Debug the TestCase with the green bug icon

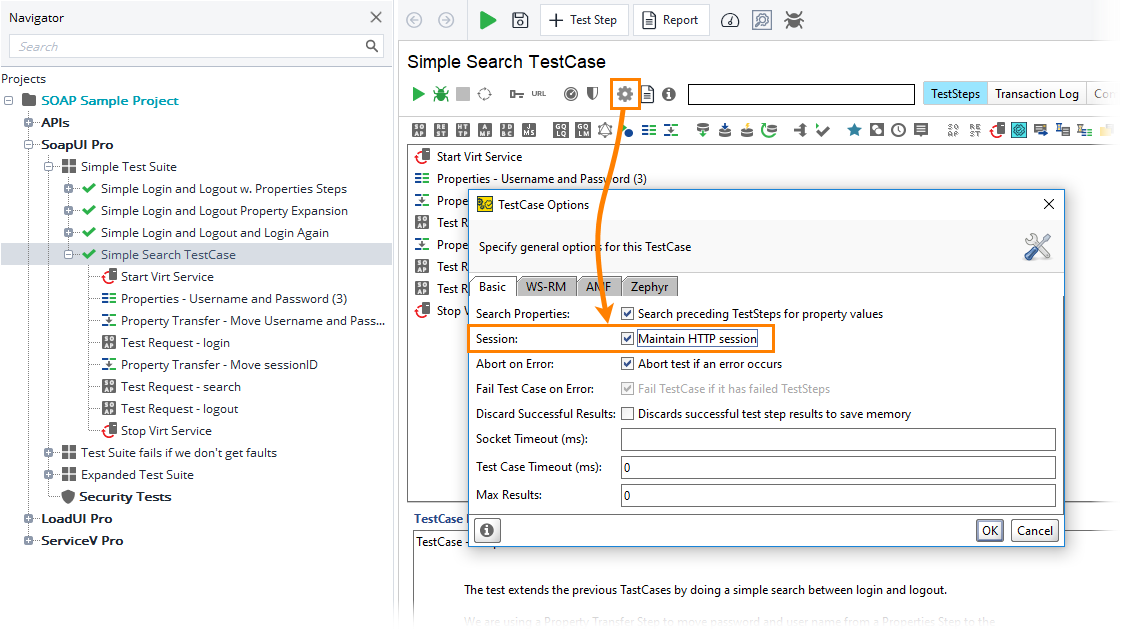click(440, 94)
